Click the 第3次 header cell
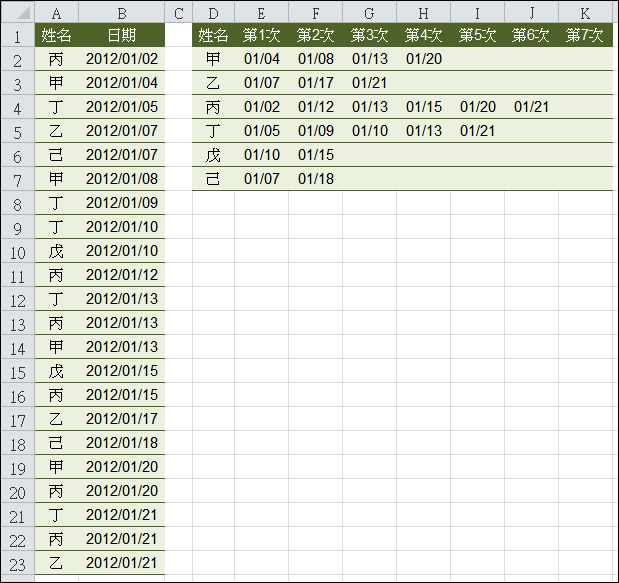619x583 pixels. coord(370,35)
